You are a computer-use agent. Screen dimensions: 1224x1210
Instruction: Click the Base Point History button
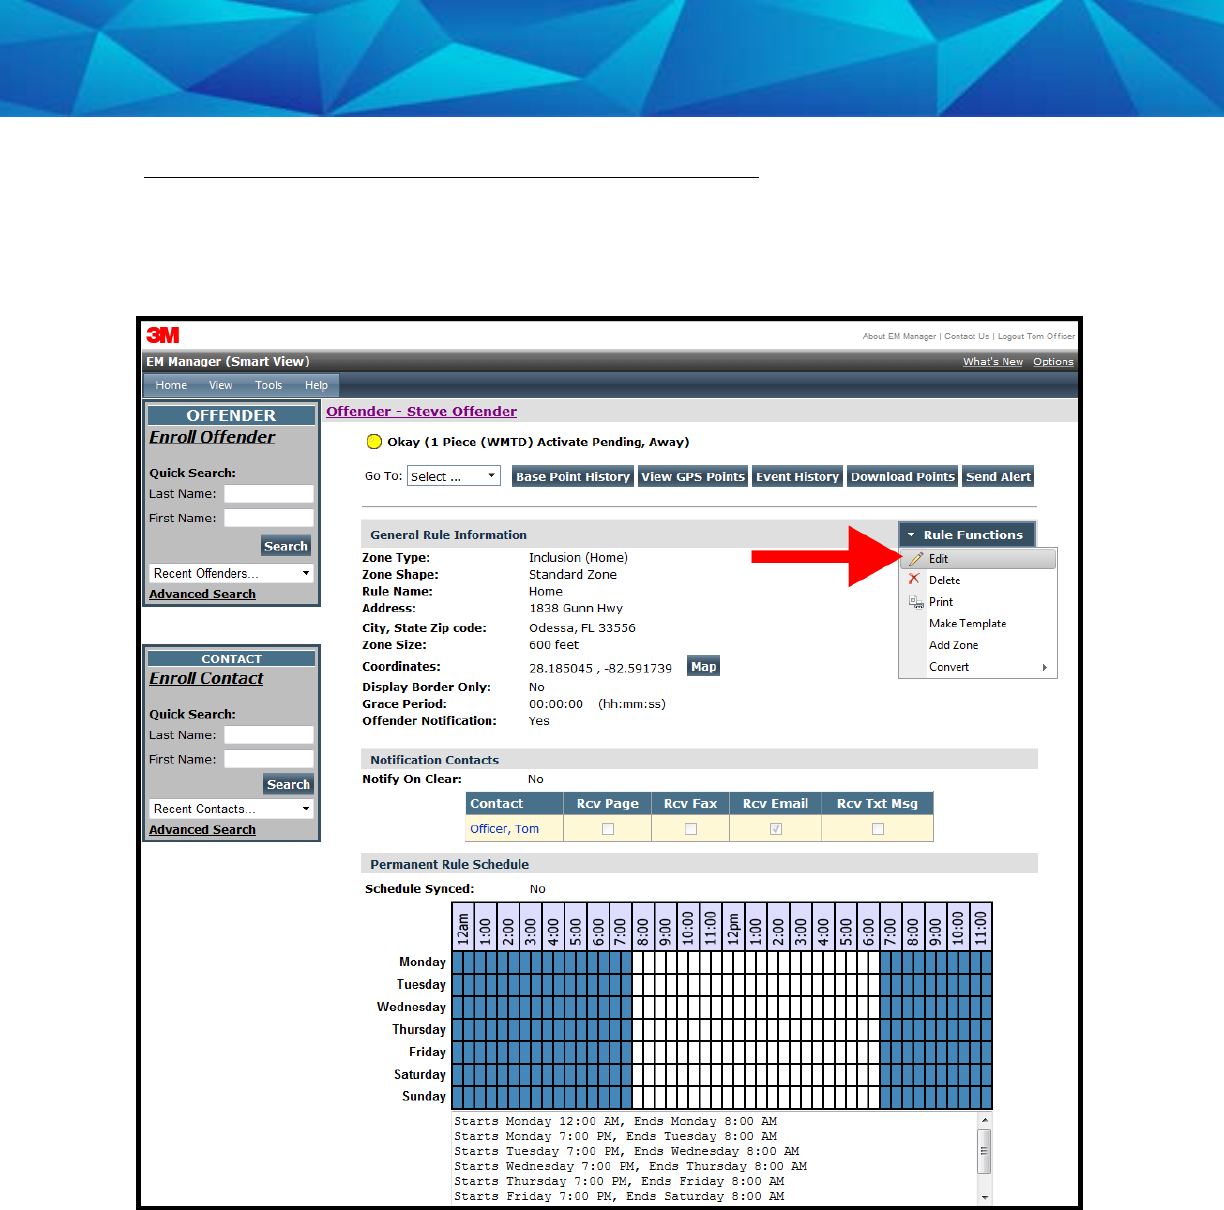(x=573, y=477)
